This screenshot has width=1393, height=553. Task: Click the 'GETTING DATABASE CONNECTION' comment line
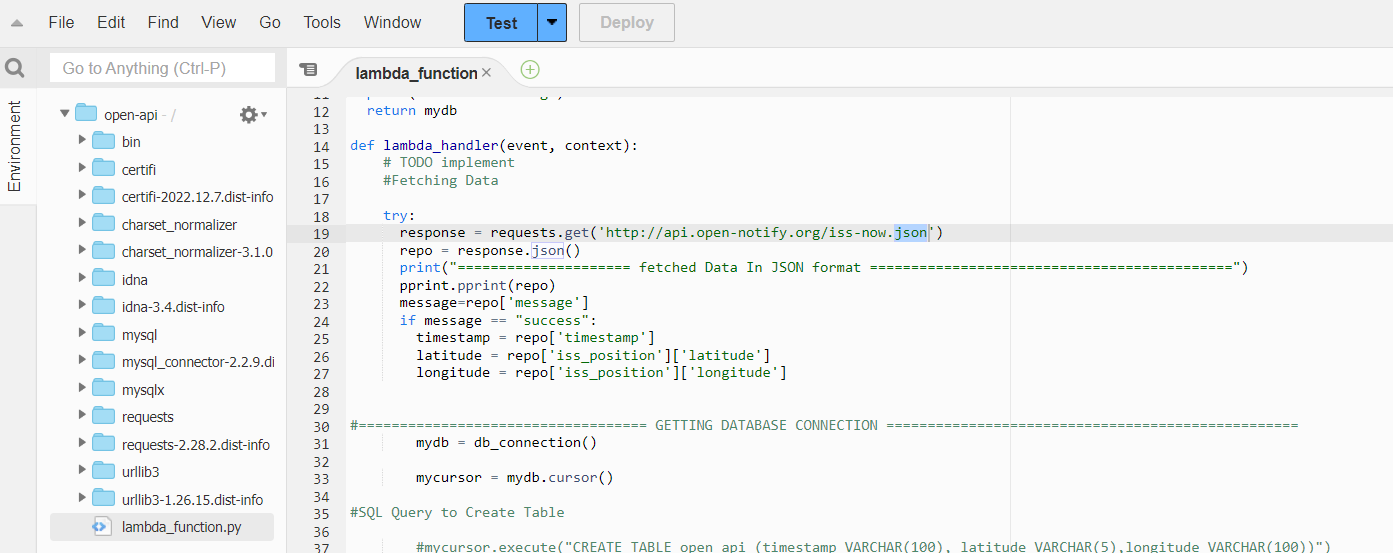(x=824, y=425)
